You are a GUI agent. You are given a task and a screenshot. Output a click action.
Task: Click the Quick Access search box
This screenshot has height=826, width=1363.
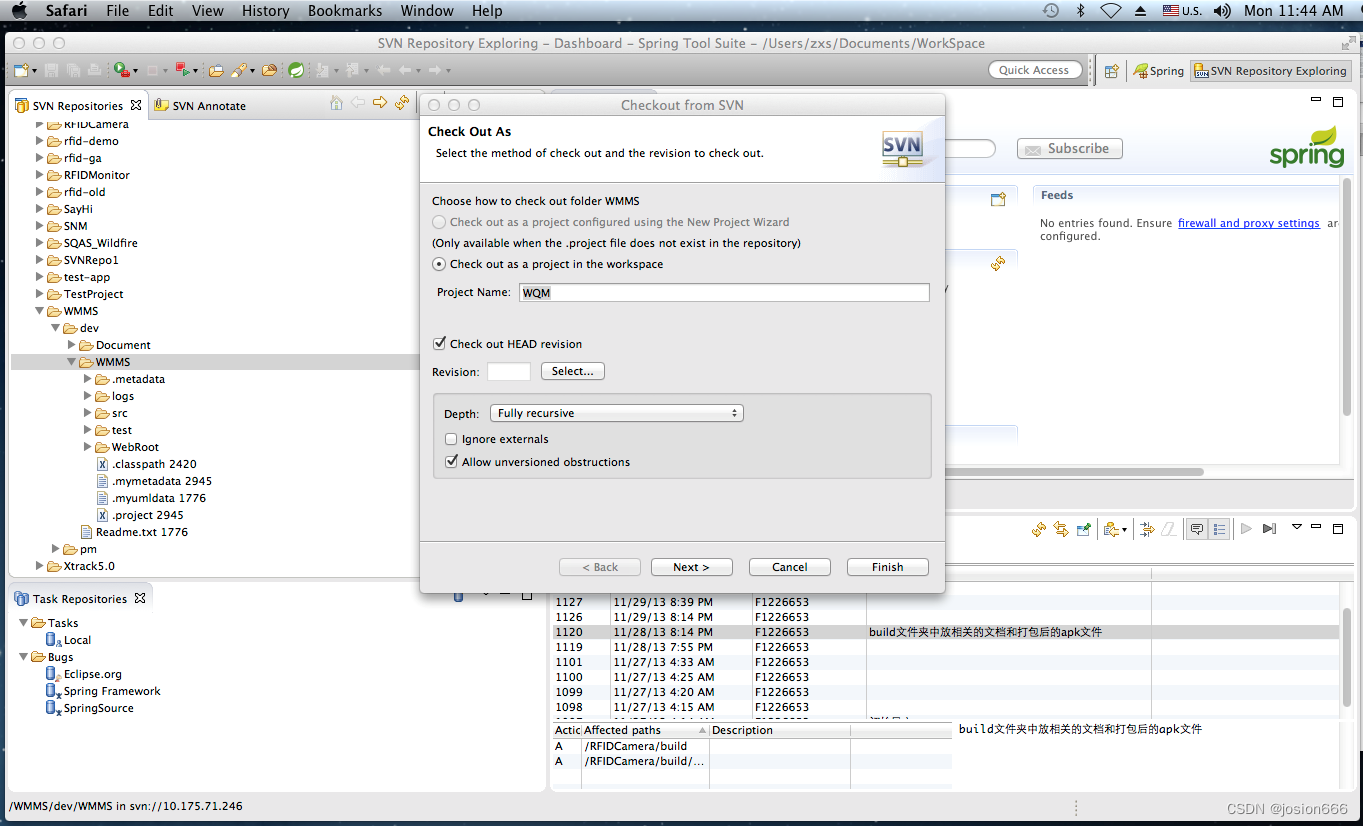tap(1034, 70)
